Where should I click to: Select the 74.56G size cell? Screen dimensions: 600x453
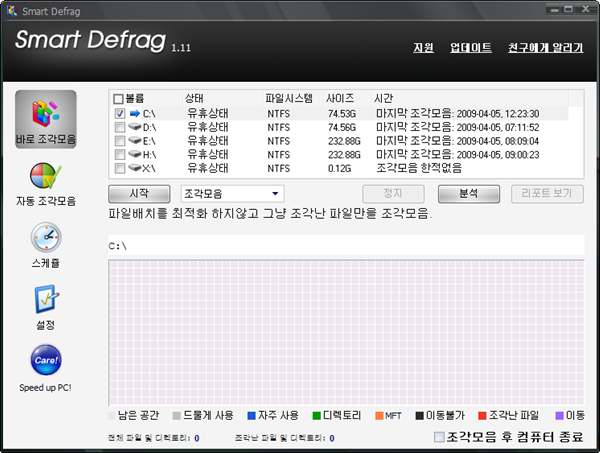click(342, 127)
